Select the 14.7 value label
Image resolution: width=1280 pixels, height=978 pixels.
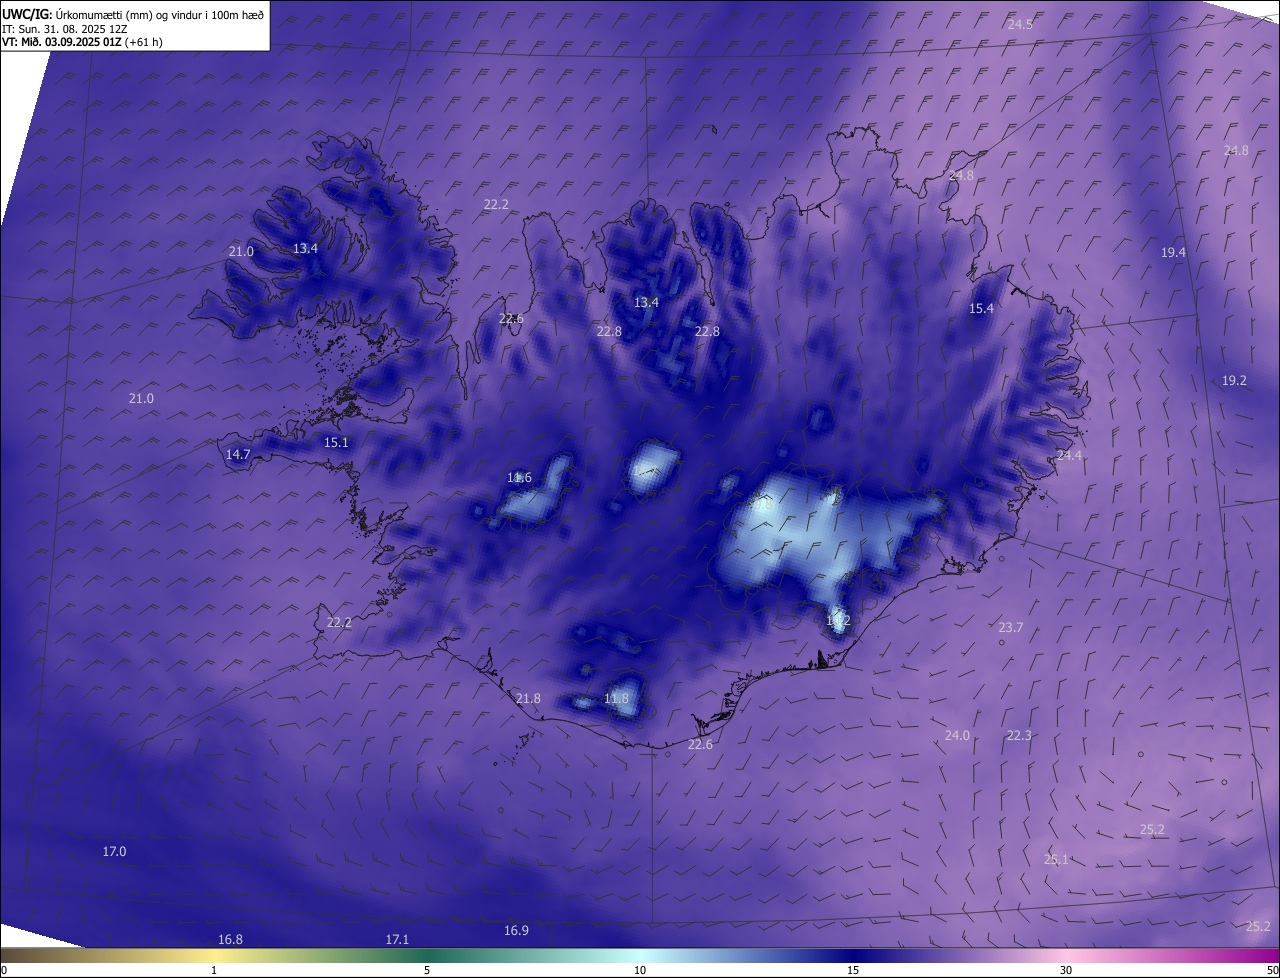click(238, 455)
